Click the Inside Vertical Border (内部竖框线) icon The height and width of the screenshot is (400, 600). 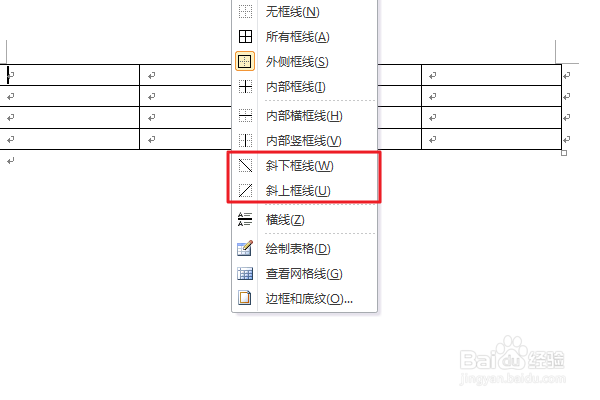(x=245, y=140)
